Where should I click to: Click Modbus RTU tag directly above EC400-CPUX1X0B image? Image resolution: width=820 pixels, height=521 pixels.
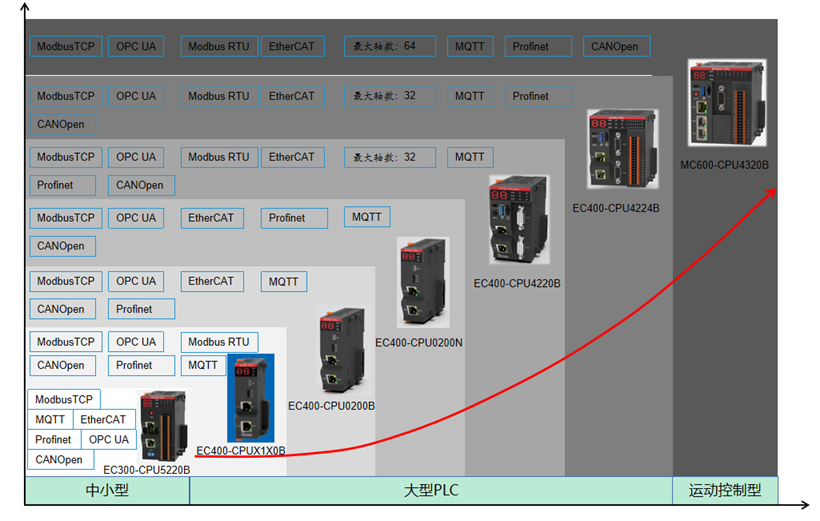[220, 342]
